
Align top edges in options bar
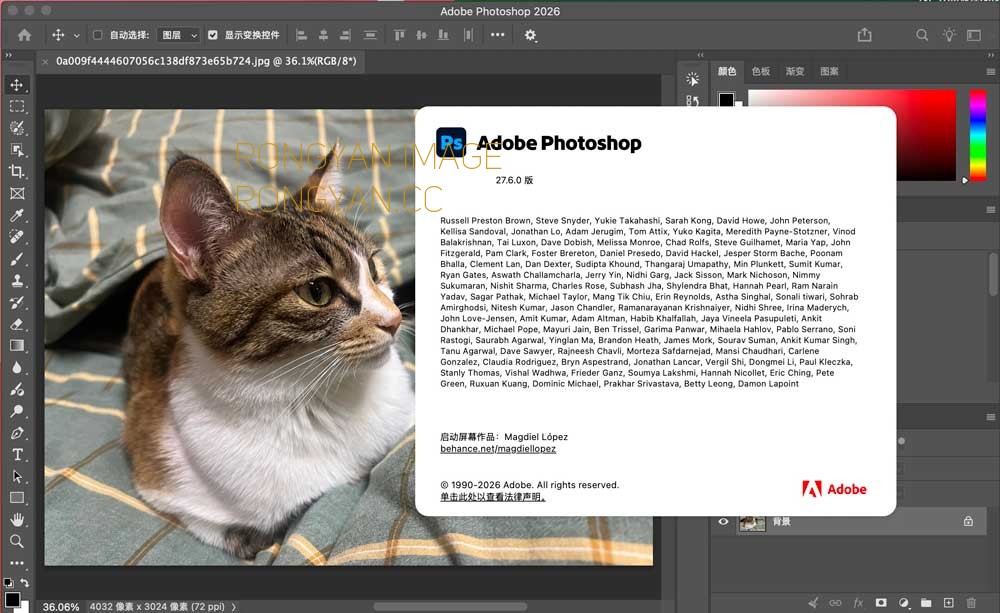click(x=399, y=35)
